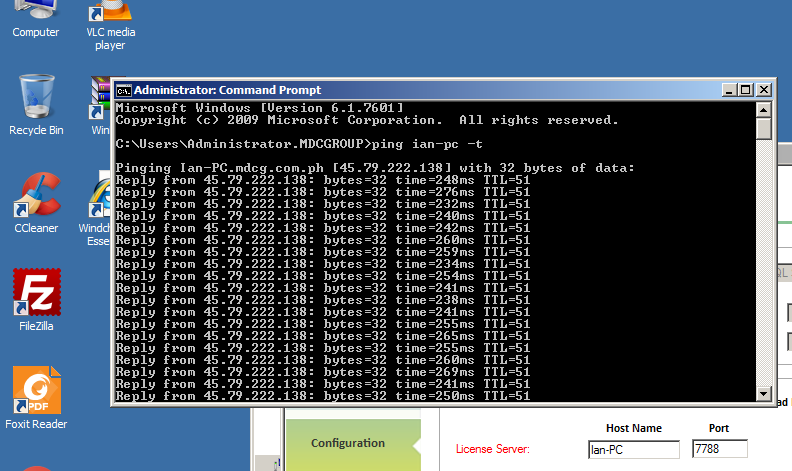Click the reply line with time=250ms
This screenshot has height=471, width=792.
click(323, 396)
